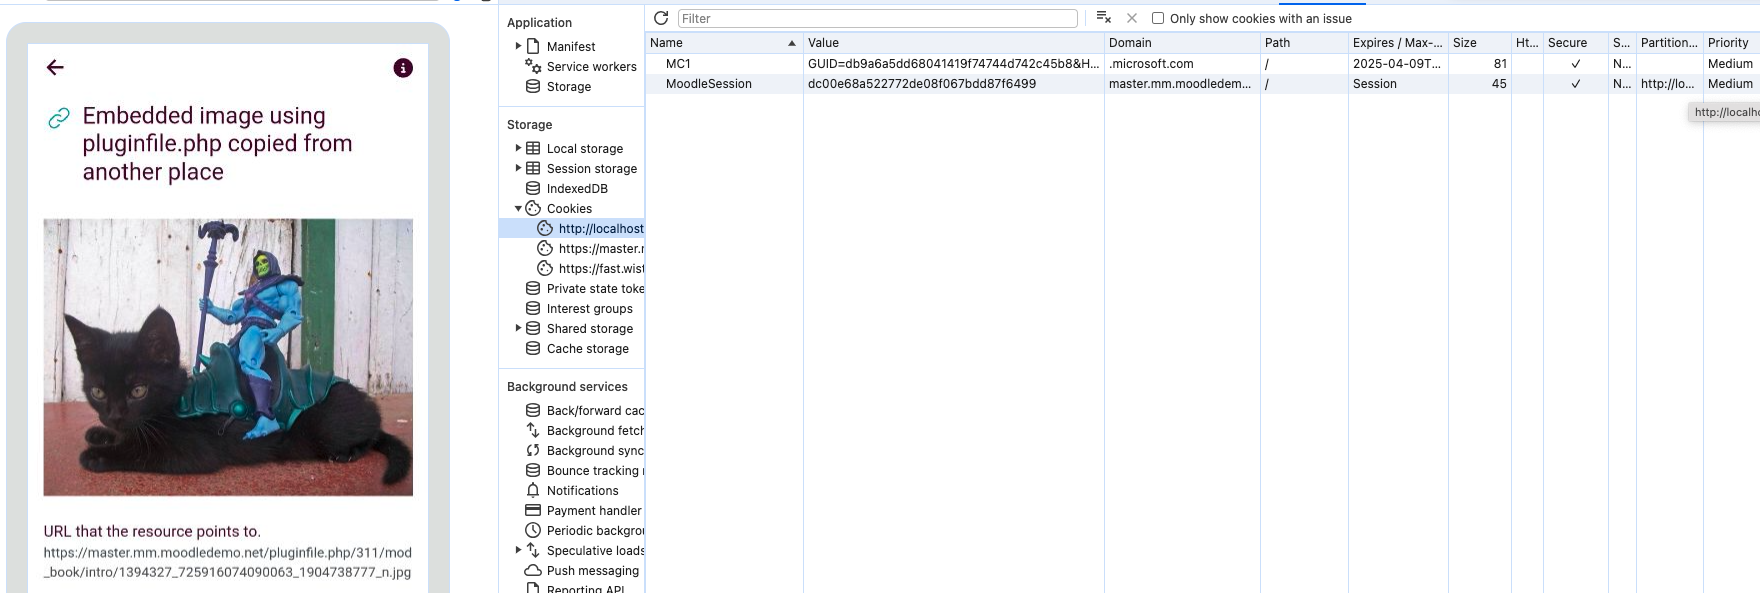The image size is (1760, 593).
Task: Select Reporting API tree item
Action: point(585,588)
